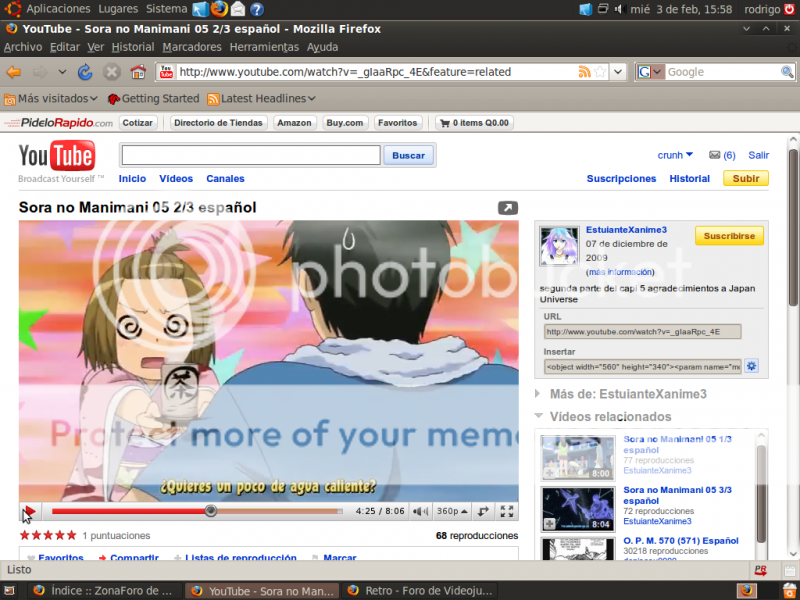Expand the más información link
800x600 pixels.
(x=620, y=272)
